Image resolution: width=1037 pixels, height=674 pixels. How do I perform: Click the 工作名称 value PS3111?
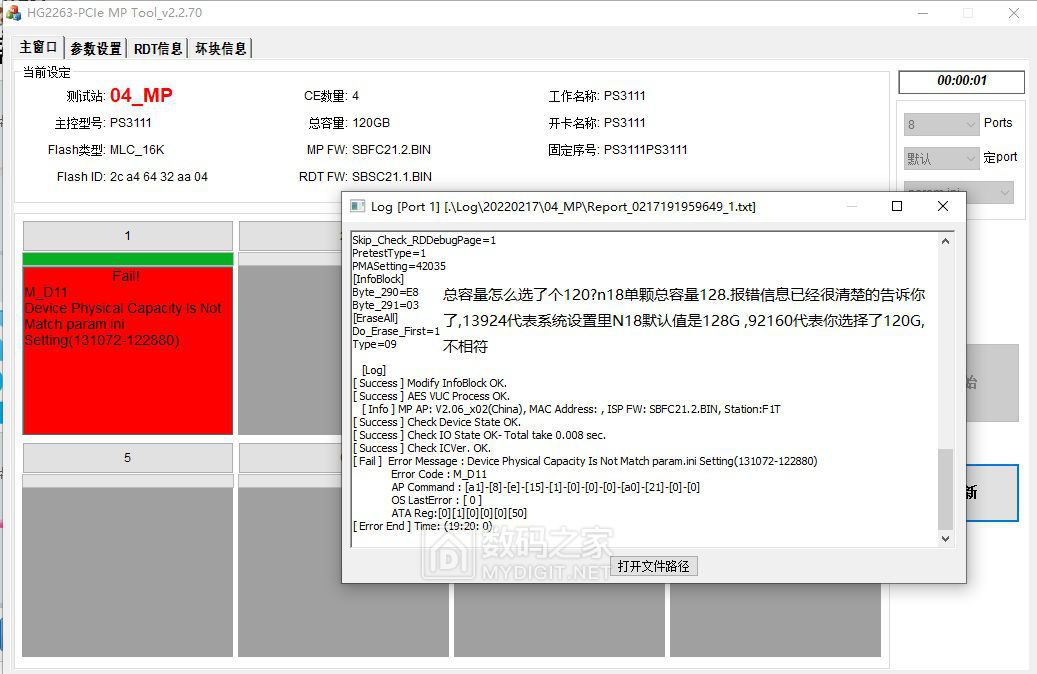tap(624, 96)
